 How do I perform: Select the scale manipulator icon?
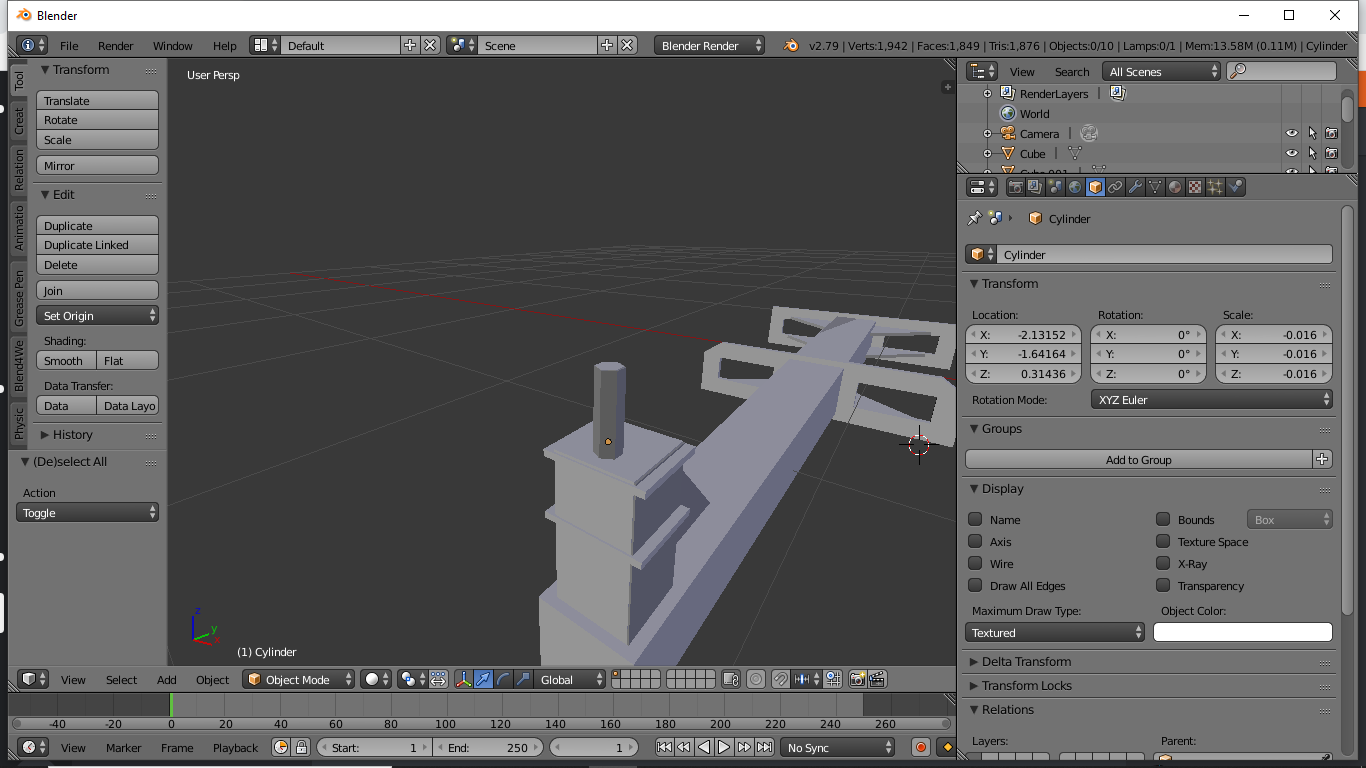(524, 679)
